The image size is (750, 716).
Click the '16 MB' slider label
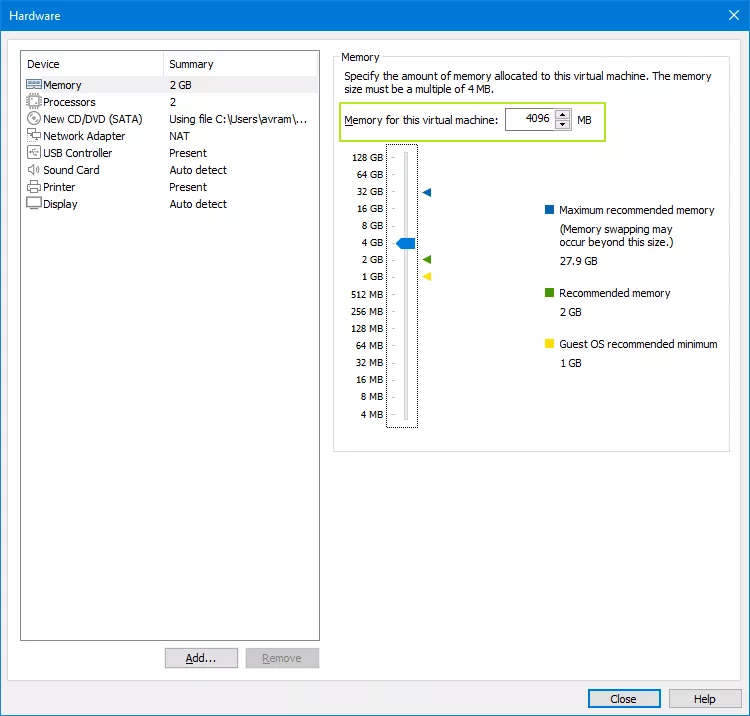tap(369, 379)
